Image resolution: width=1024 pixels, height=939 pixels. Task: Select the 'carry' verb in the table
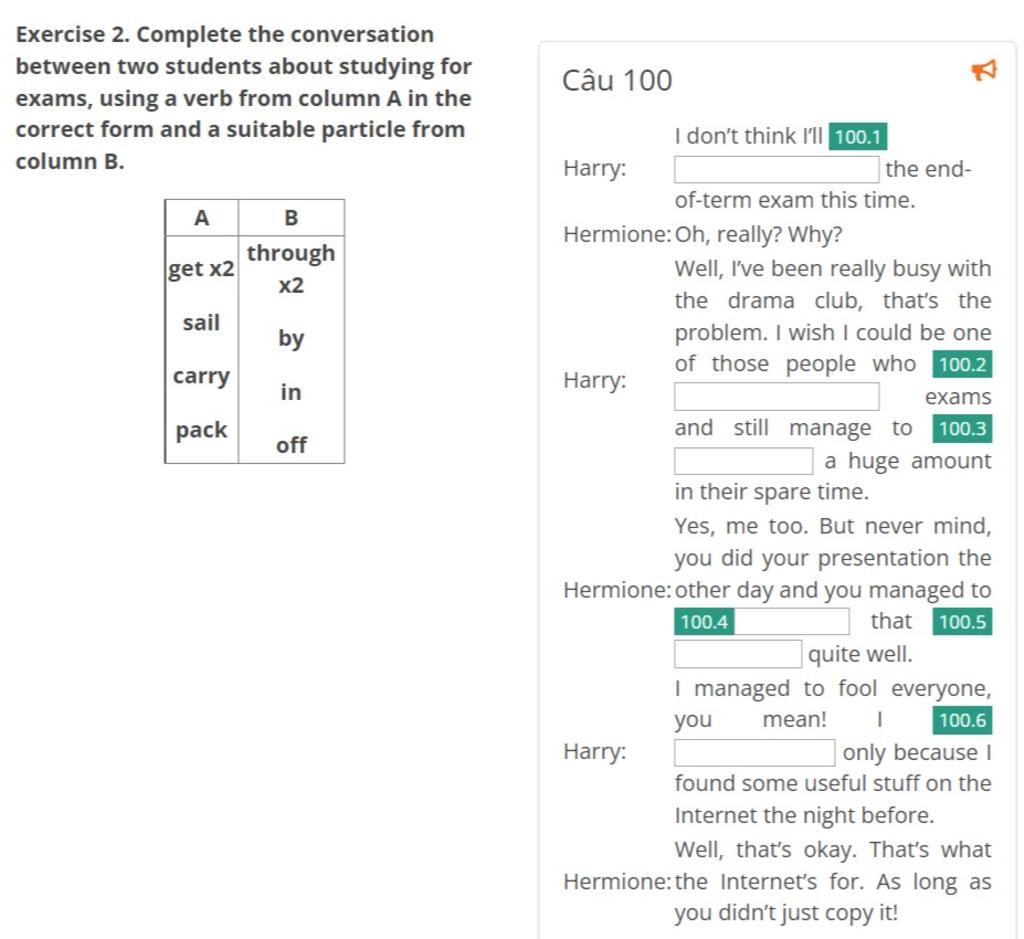(x=201, y=377)
